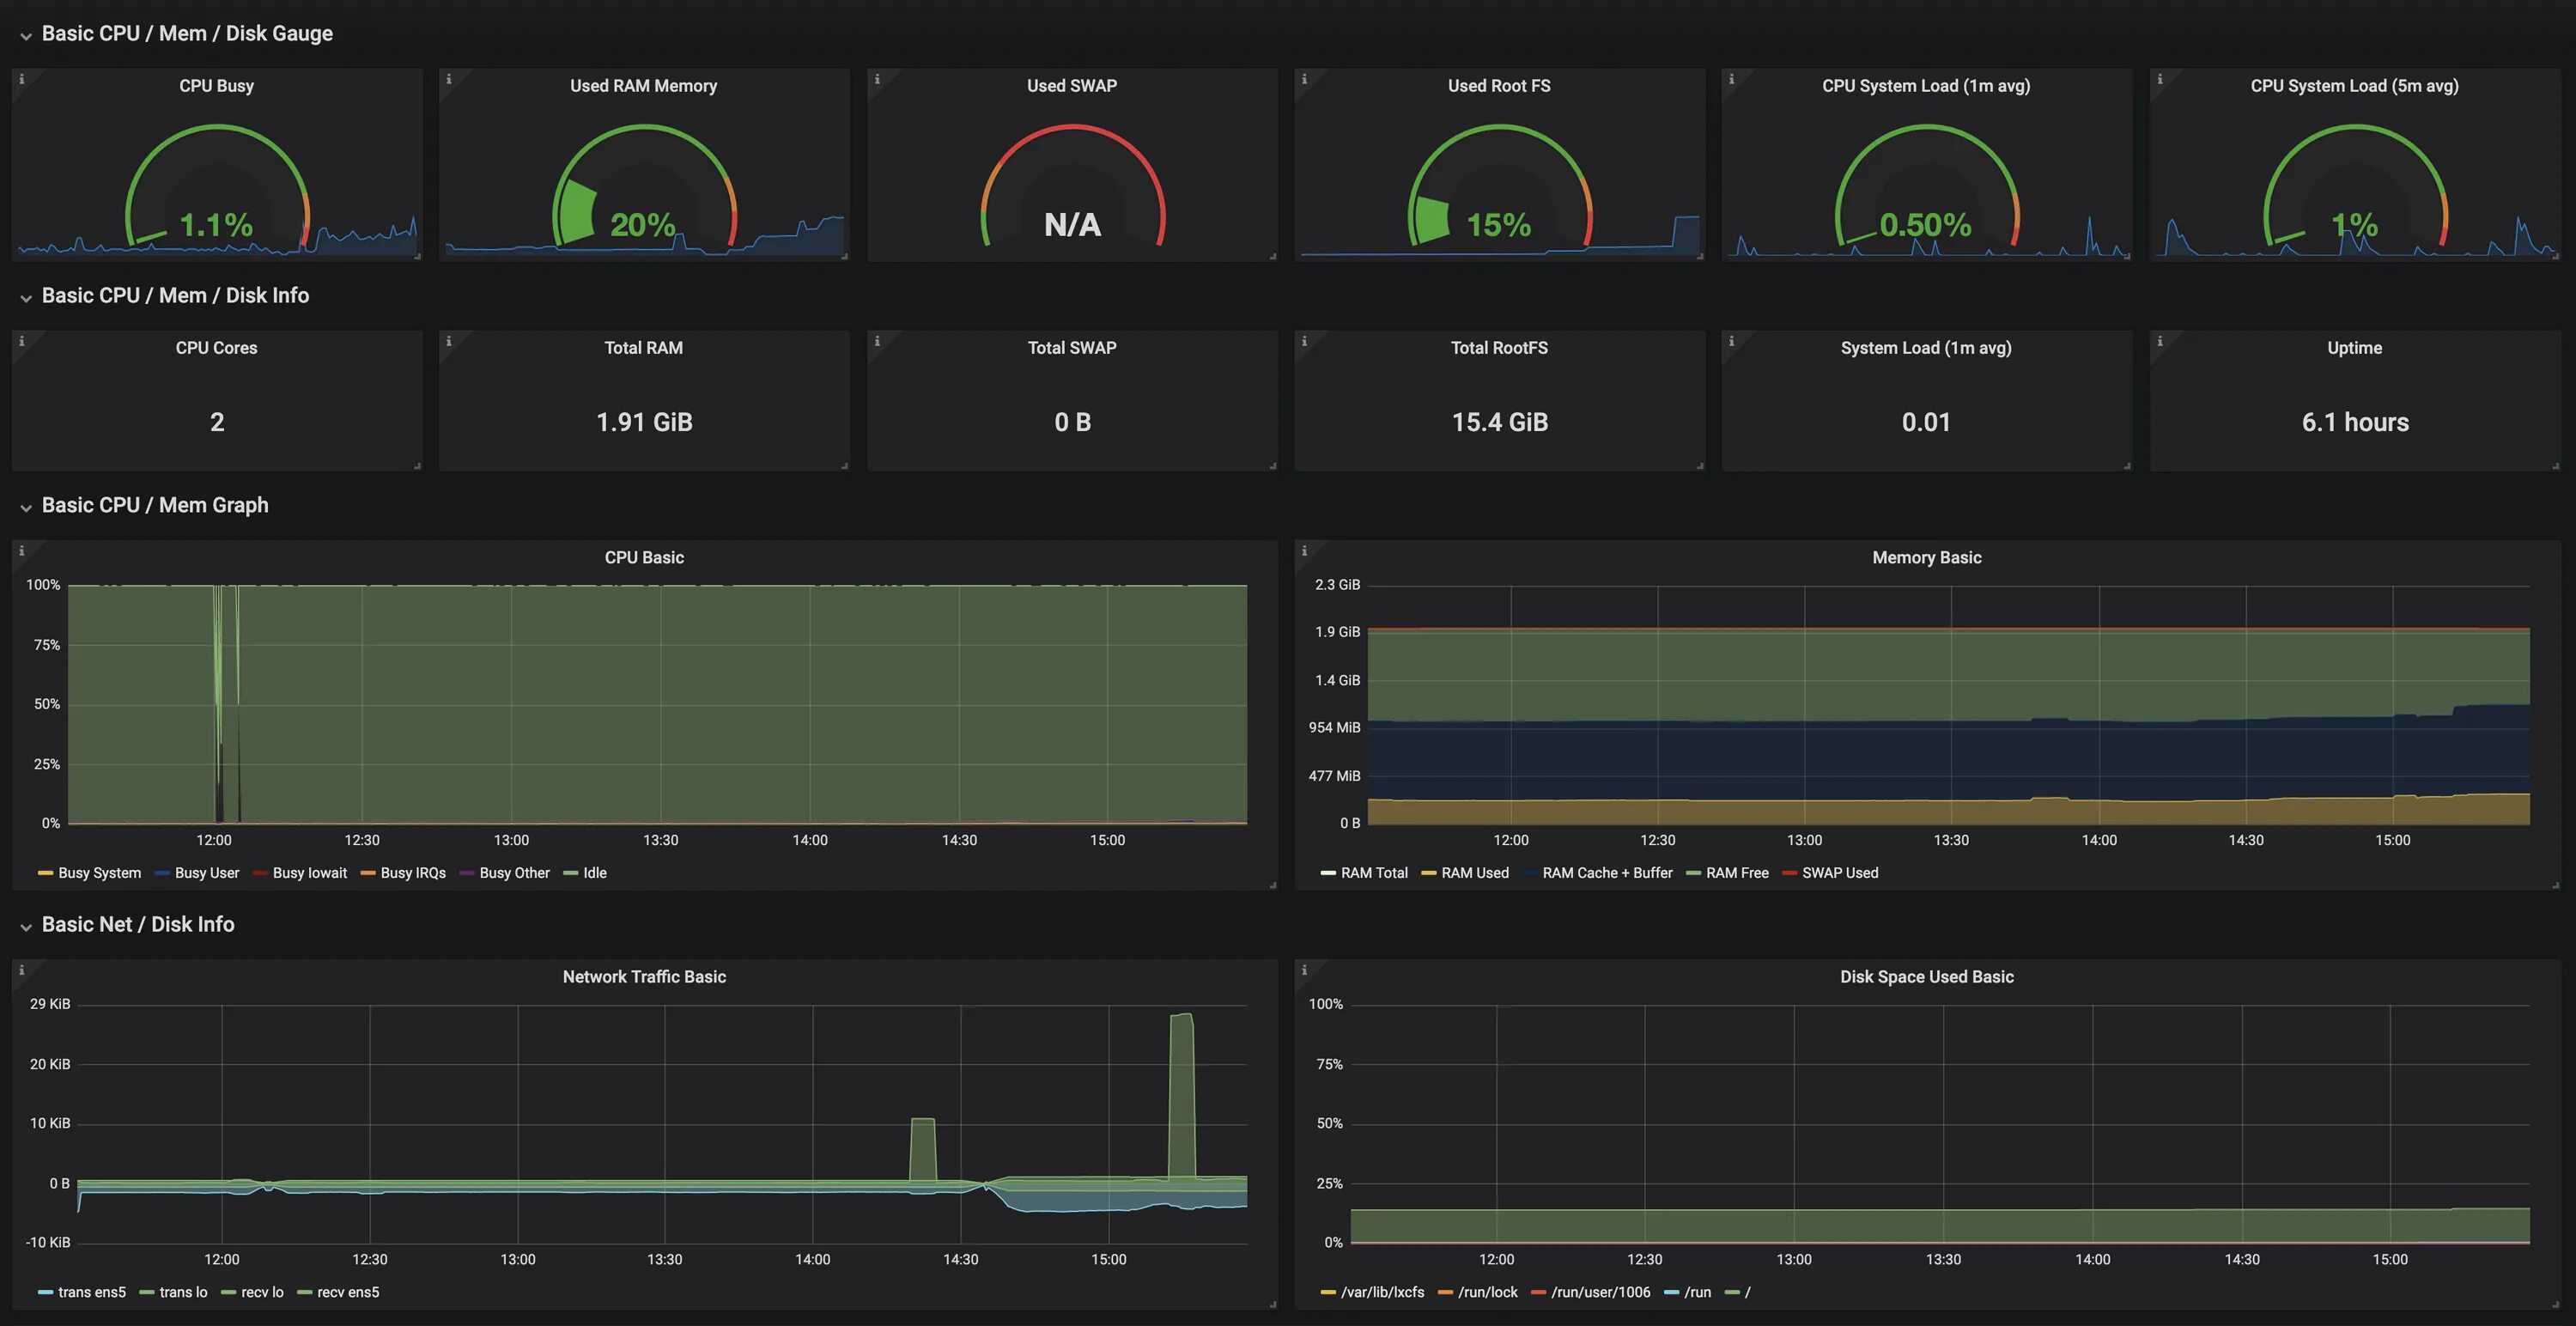Open CPU Basic panel title menu
The height and width of the screenshot is (1326, 2576).
(644, 557)
